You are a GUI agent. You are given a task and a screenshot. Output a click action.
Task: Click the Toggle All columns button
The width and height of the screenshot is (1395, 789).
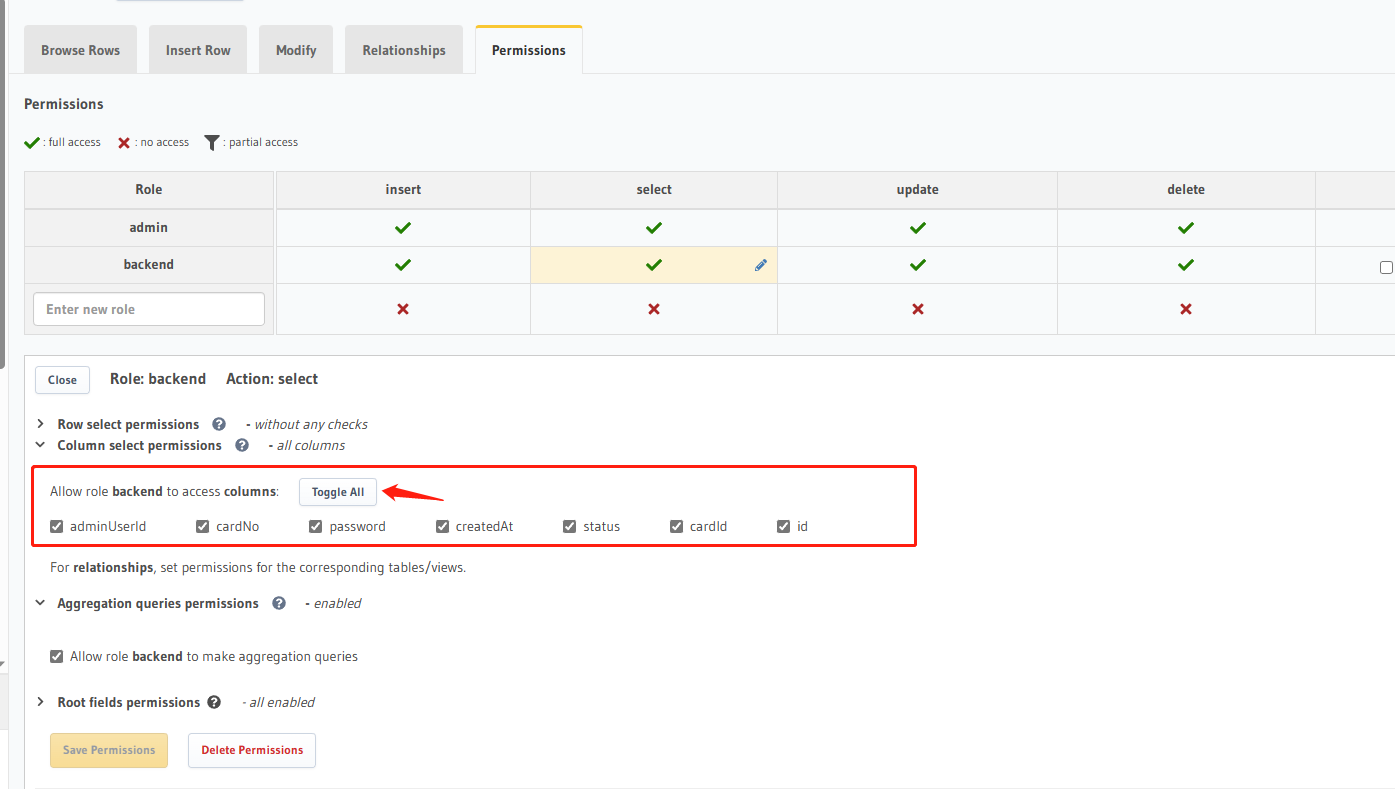pos(337,491)
